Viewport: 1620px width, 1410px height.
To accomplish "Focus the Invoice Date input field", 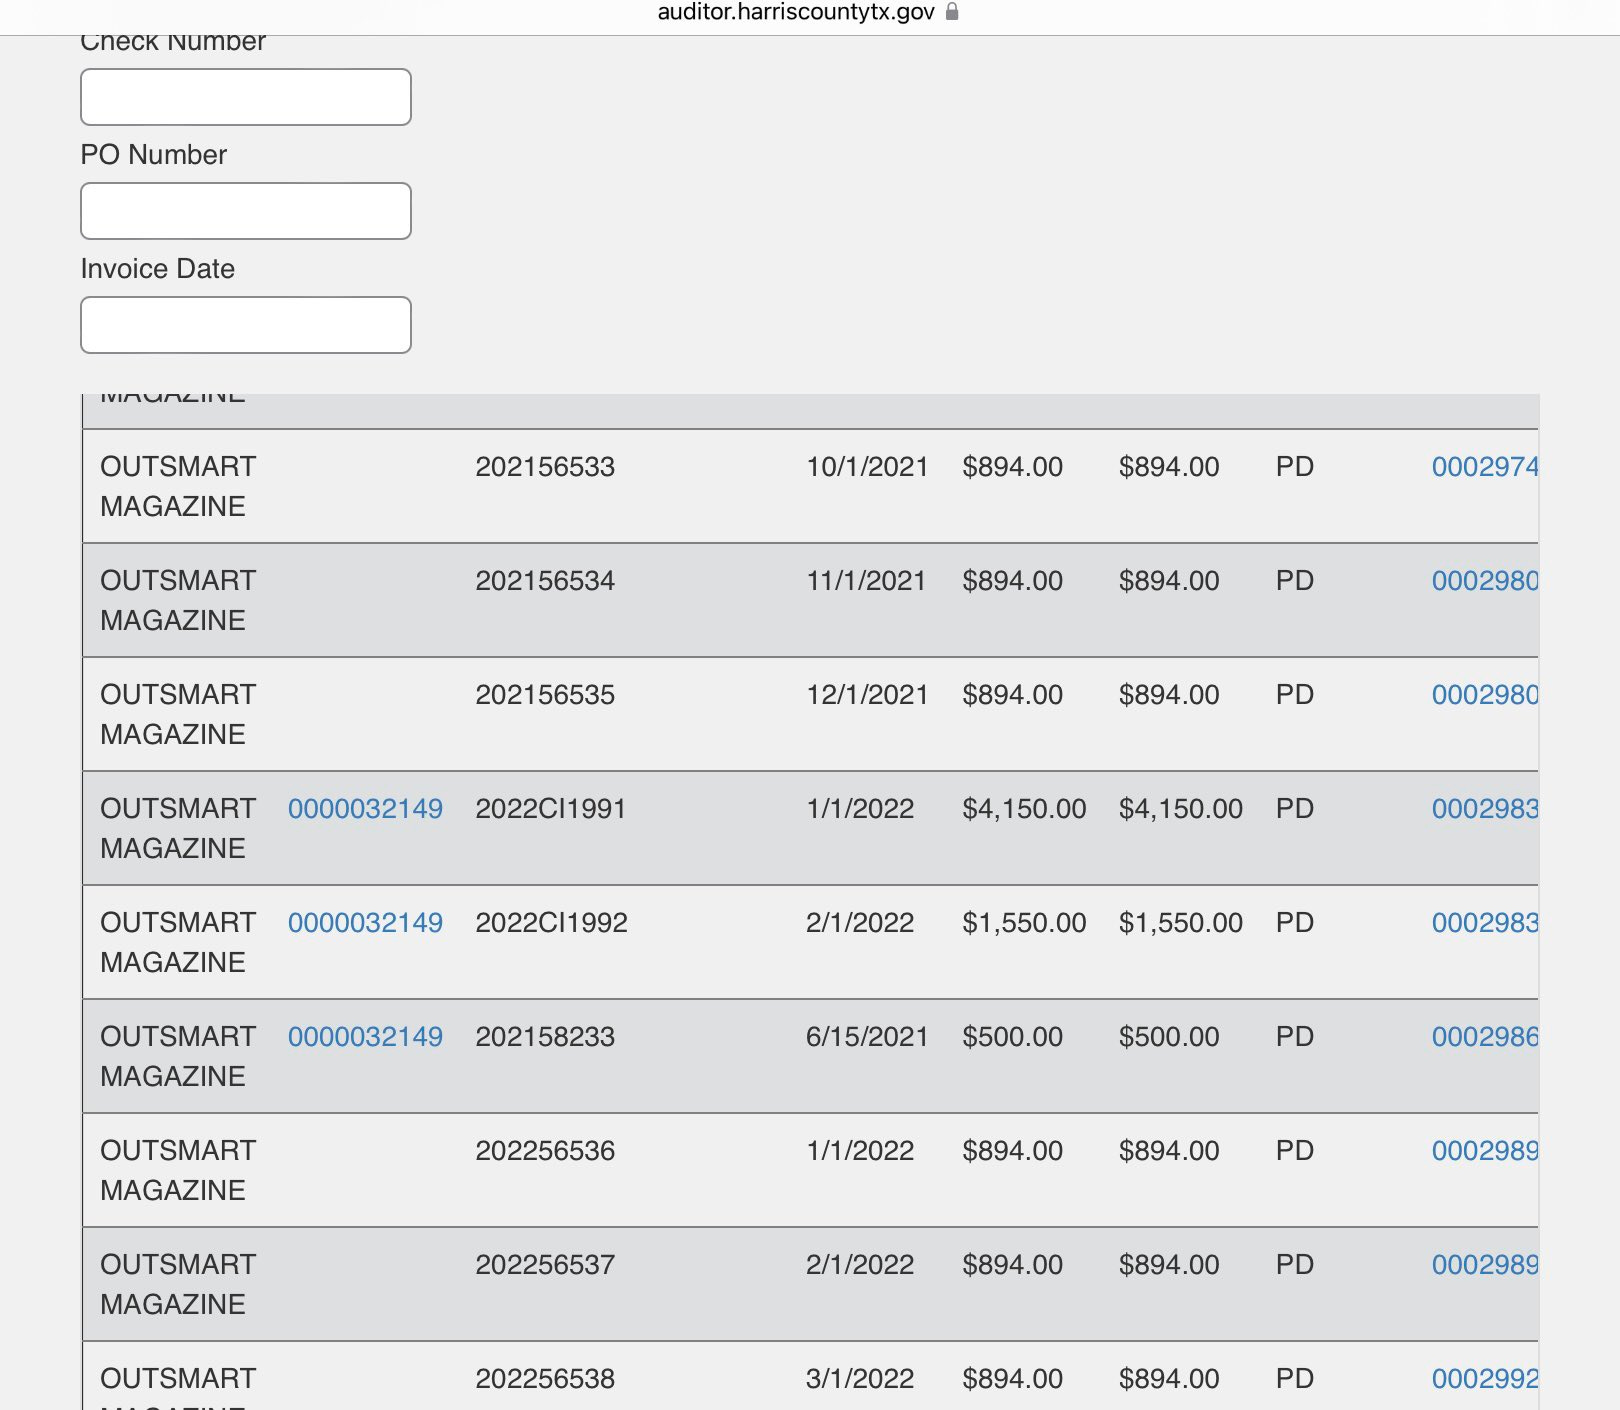I will click(x=246, y=325).
